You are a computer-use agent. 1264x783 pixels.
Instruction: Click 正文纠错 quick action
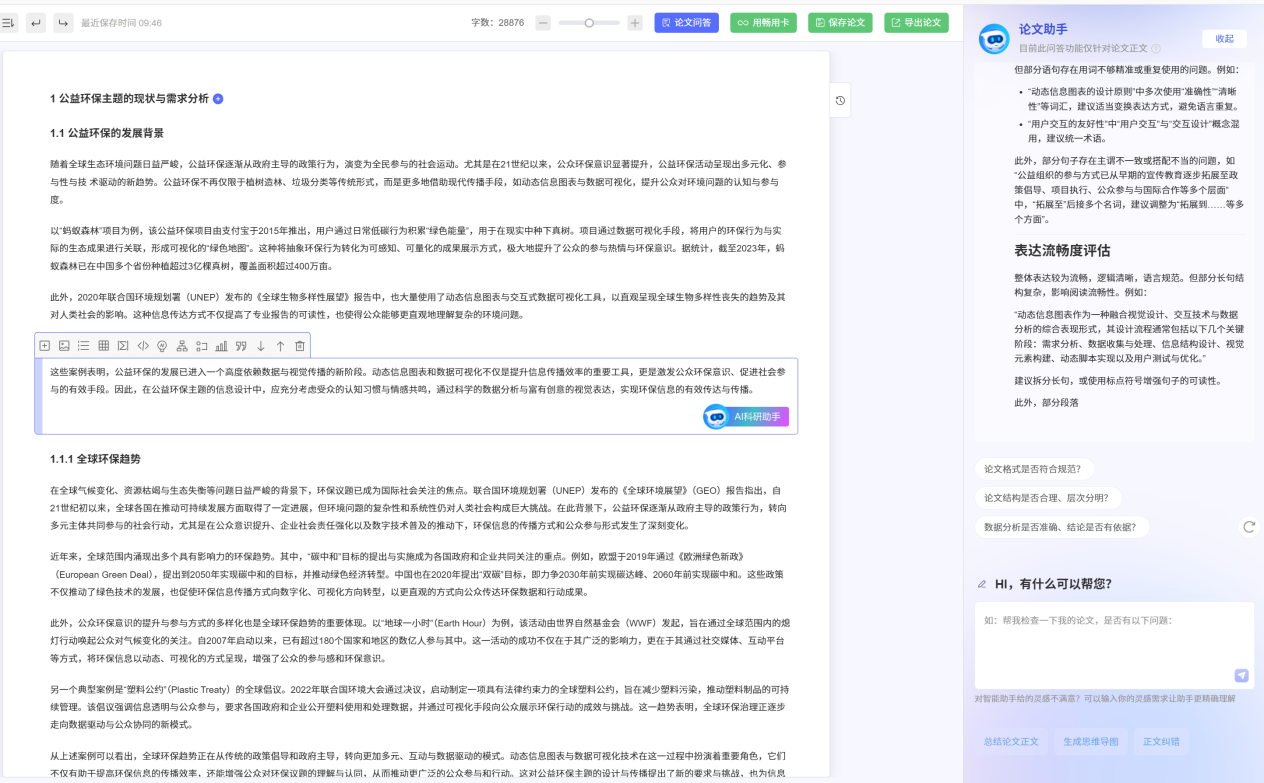click(1161, 742)
